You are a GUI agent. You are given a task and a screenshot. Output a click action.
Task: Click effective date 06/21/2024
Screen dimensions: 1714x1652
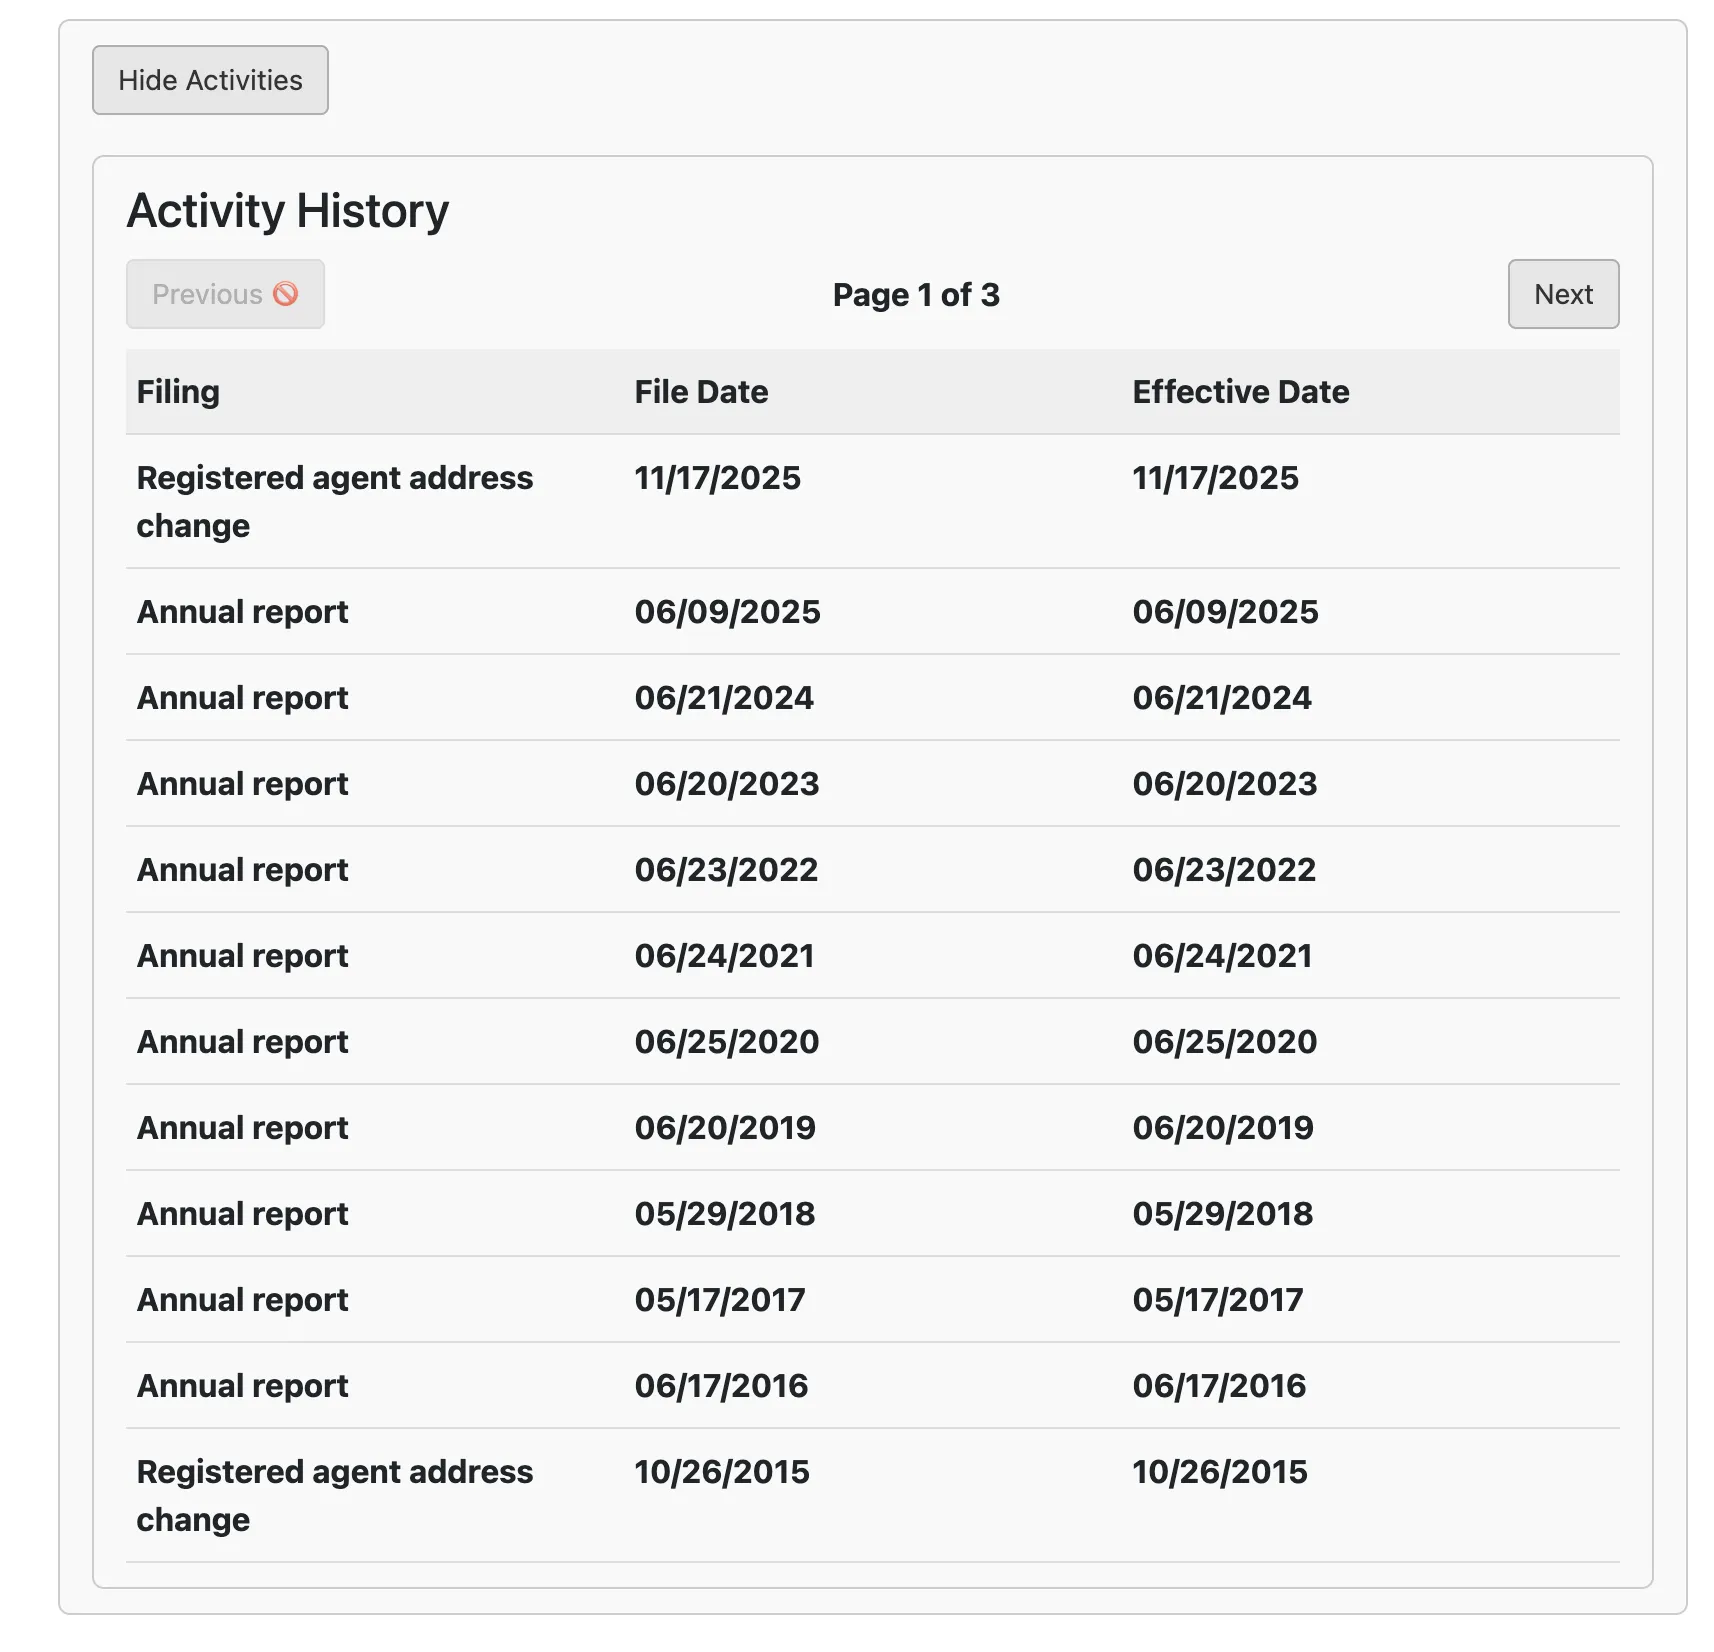point(1222,698)
